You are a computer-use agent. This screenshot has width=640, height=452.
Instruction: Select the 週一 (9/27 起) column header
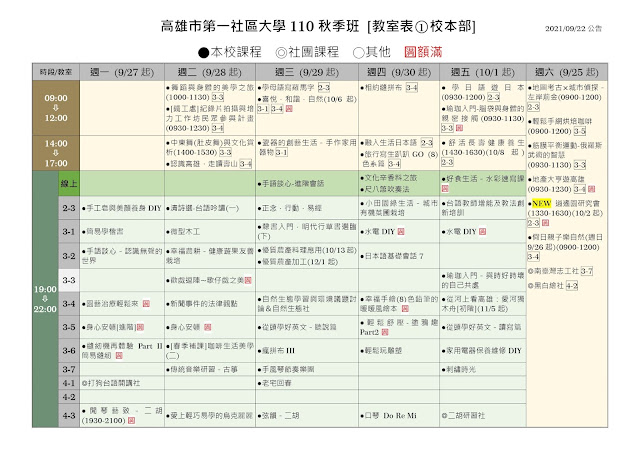pyautogui.click(x=122, y=72)
